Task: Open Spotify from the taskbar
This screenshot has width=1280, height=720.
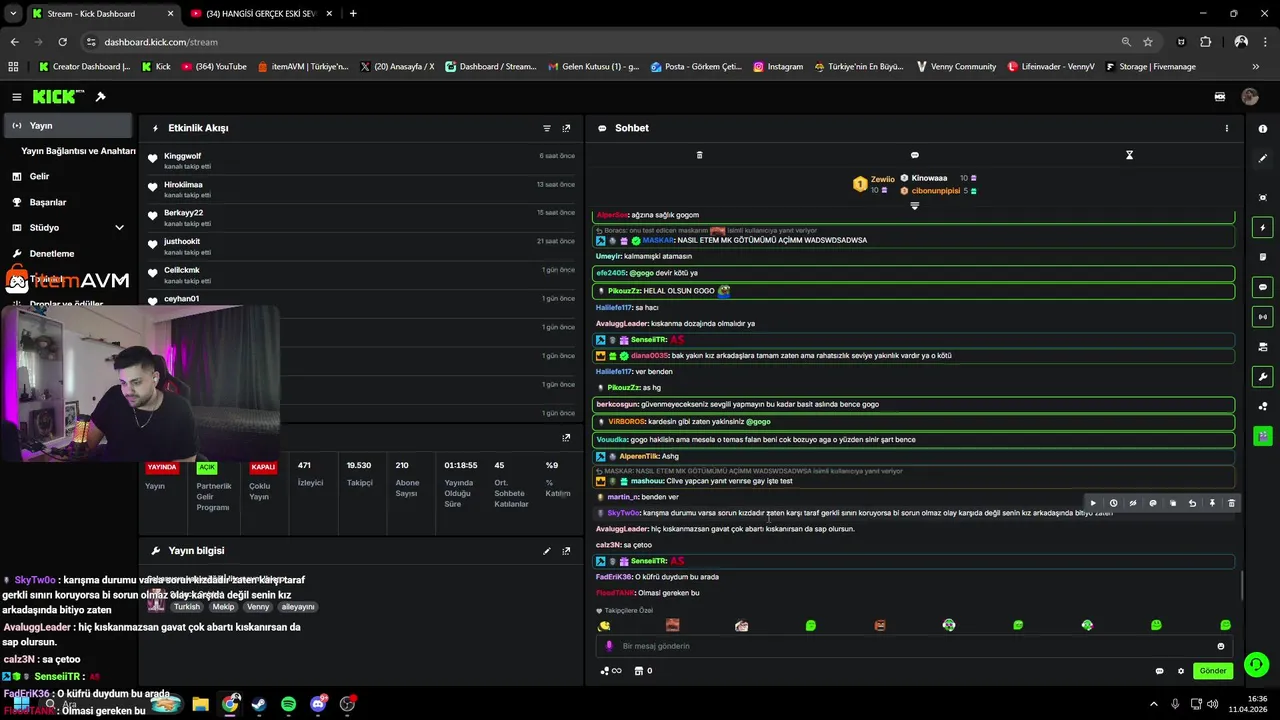Action: [x=288, y=704]
